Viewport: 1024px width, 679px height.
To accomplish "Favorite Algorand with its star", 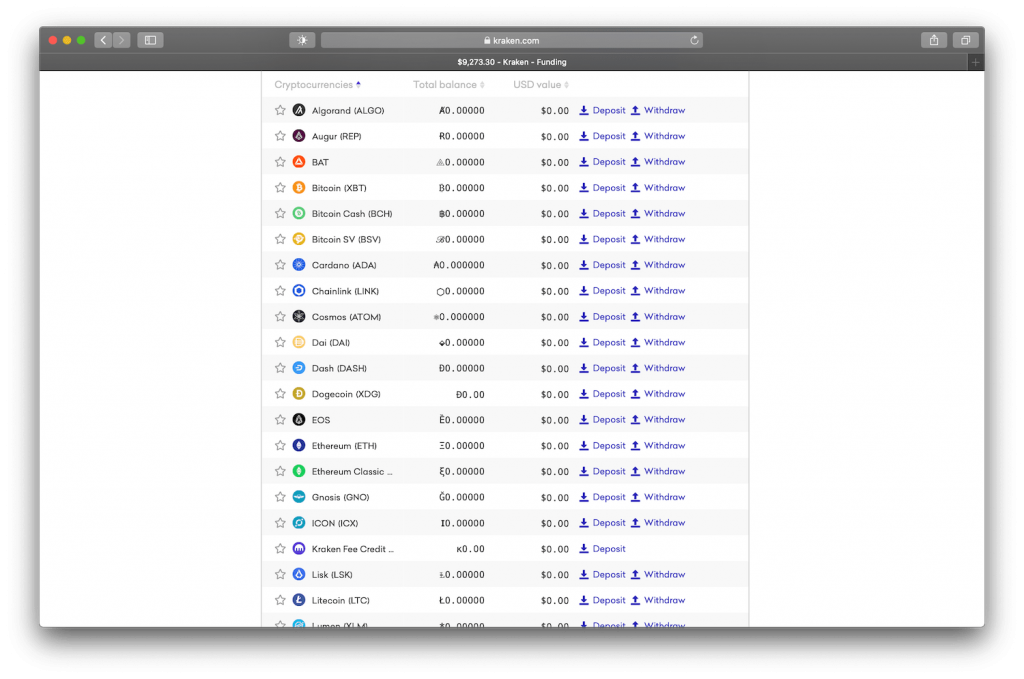I will 280,110.
